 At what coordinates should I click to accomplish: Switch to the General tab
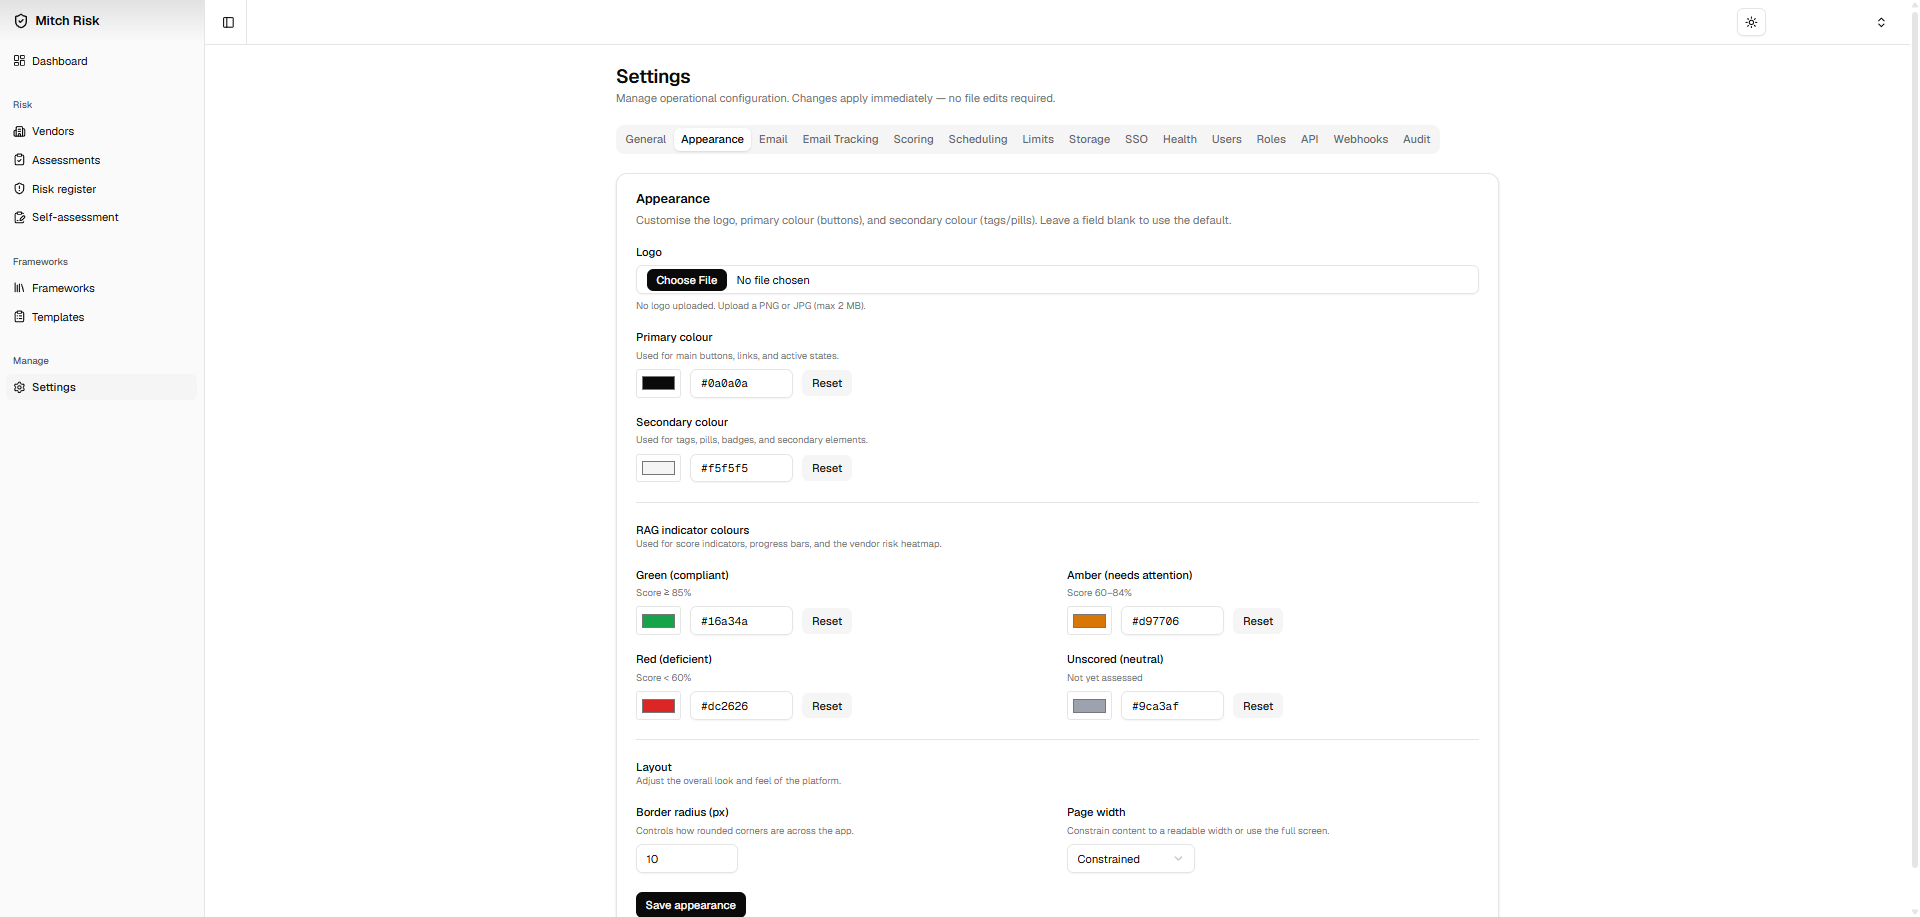[x=645, y=139]
